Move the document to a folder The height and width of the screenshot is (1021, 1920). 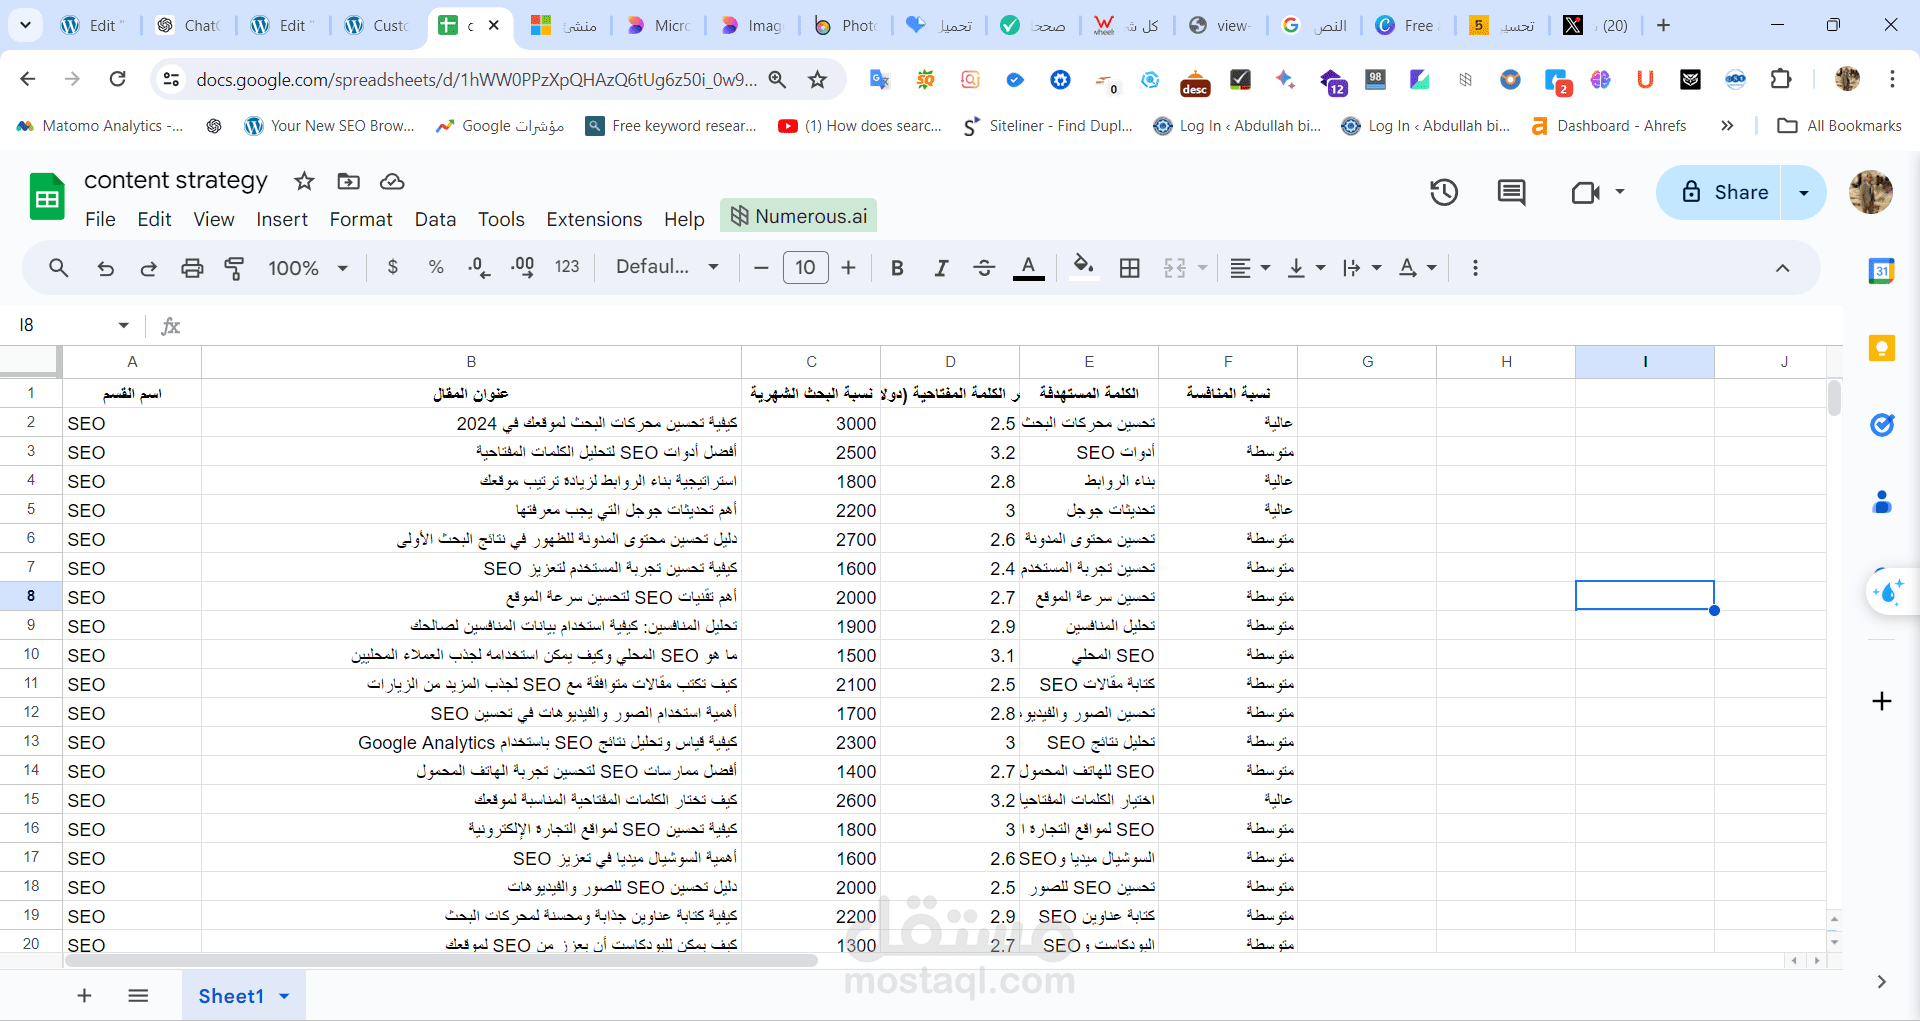pyautogui.click(x=348, y=181)
